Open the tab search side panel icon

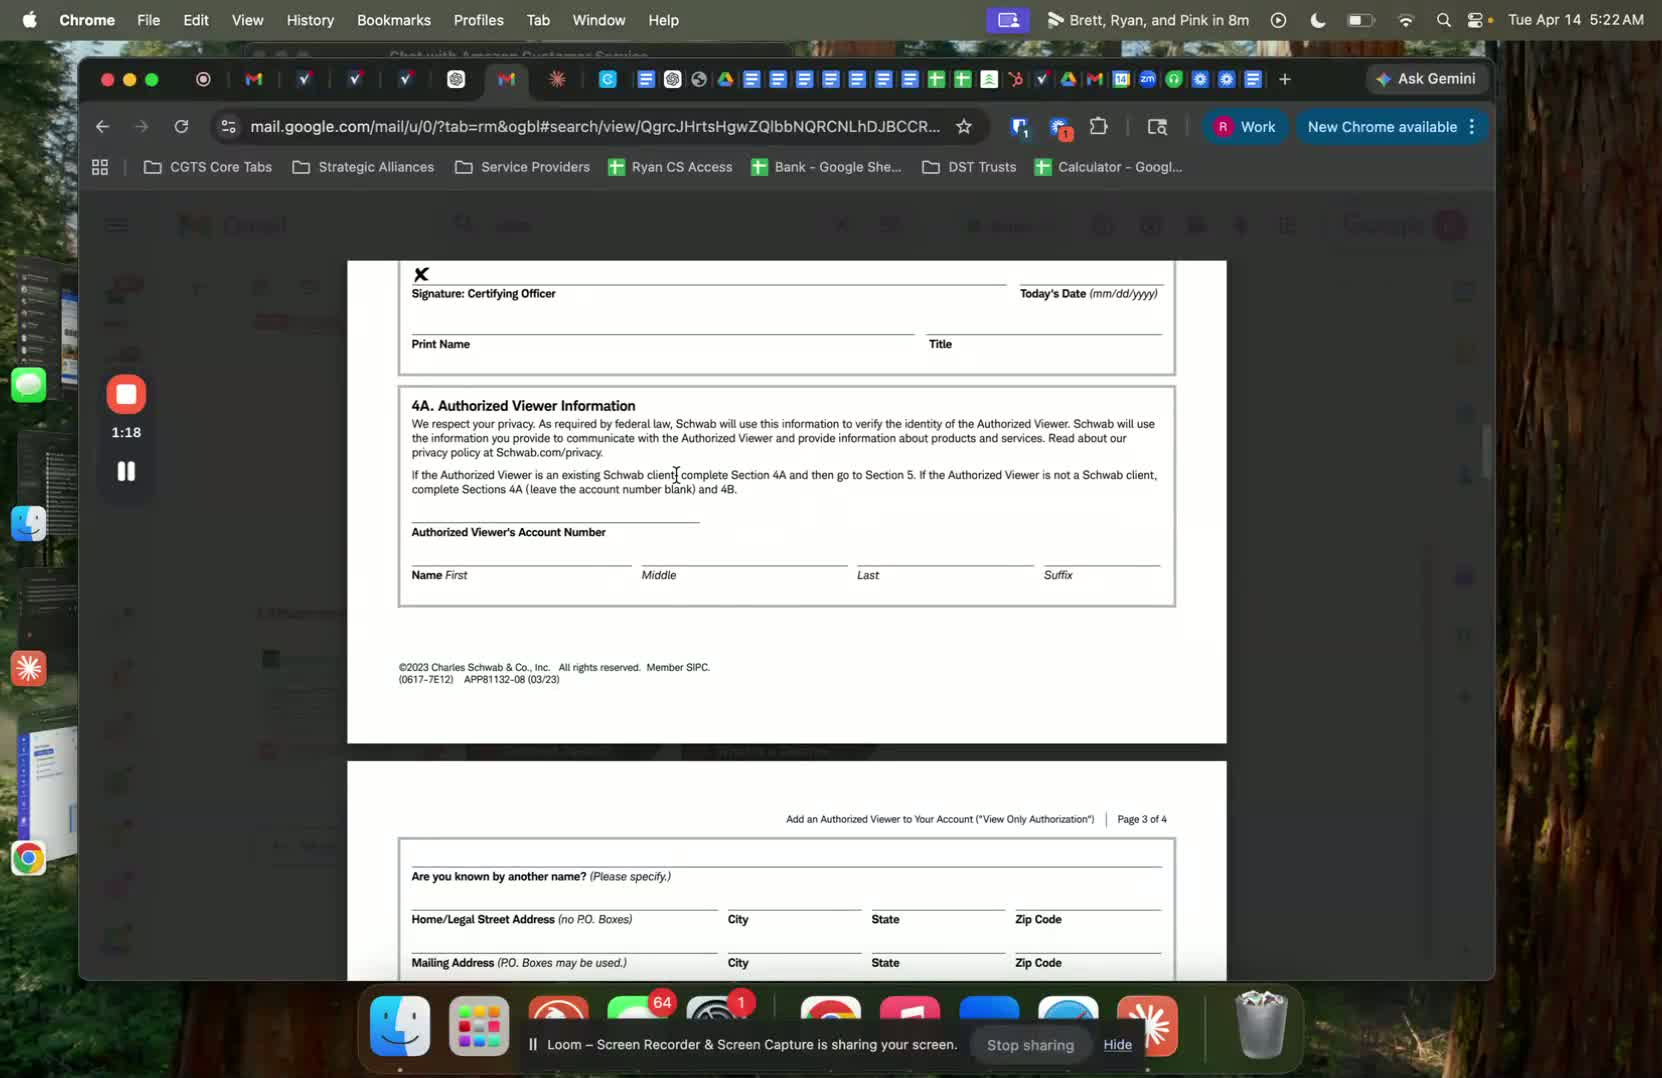point(1157,126)
